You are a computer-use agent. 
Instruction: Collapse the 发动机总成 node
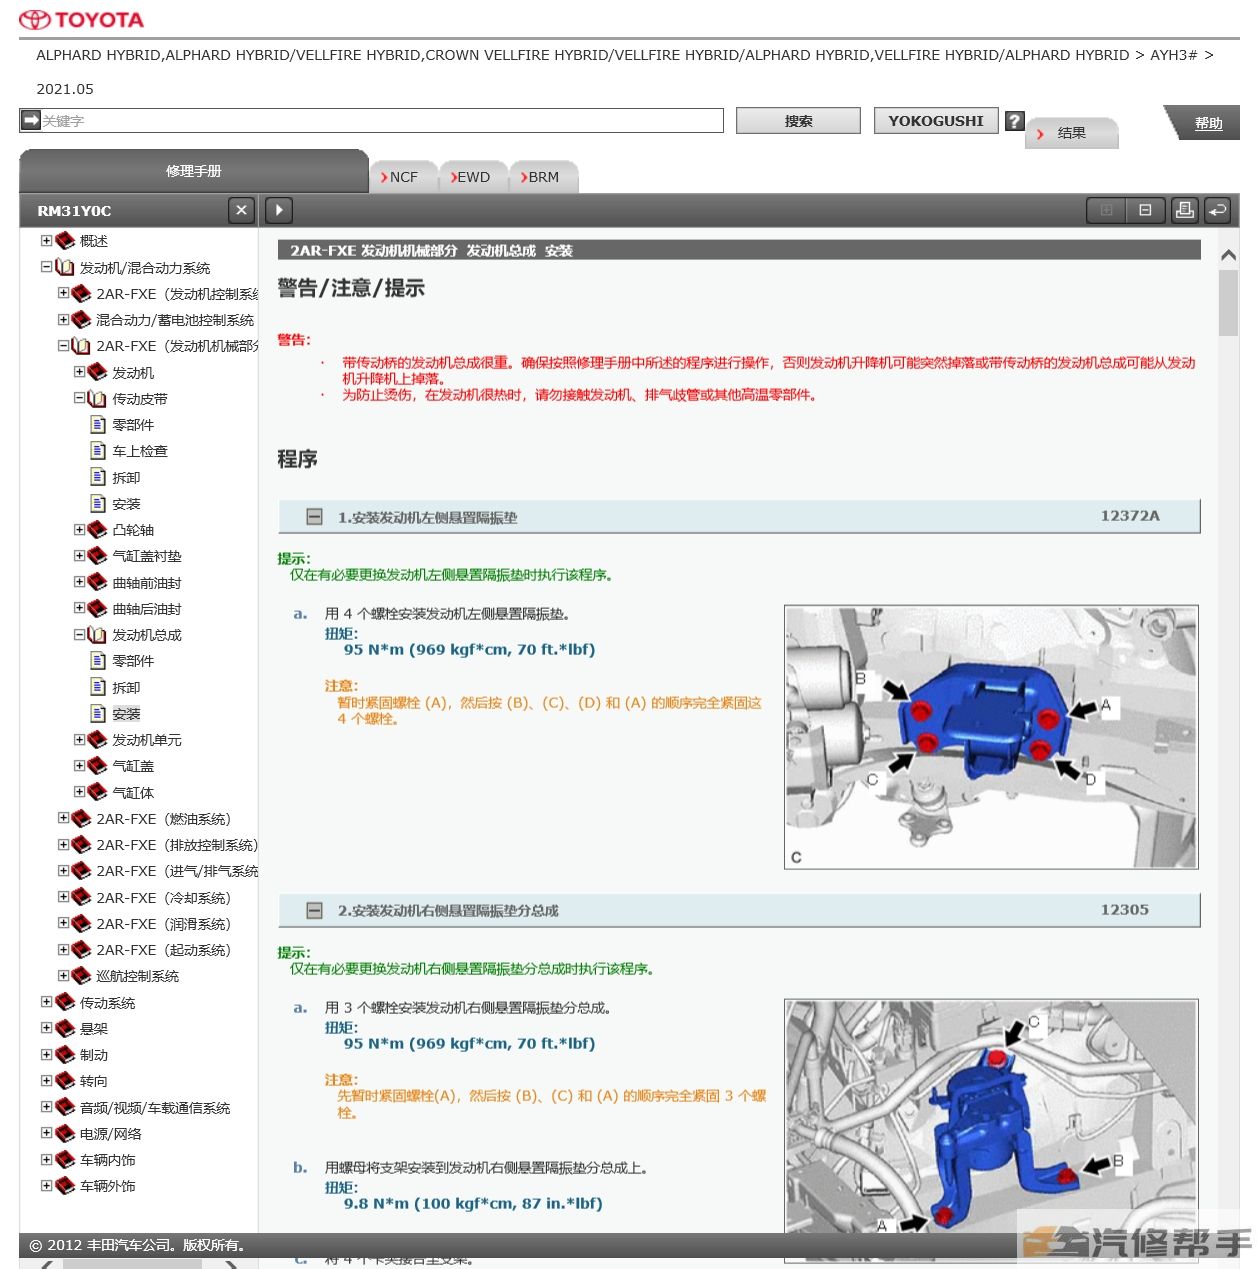(x=79, y=634)
